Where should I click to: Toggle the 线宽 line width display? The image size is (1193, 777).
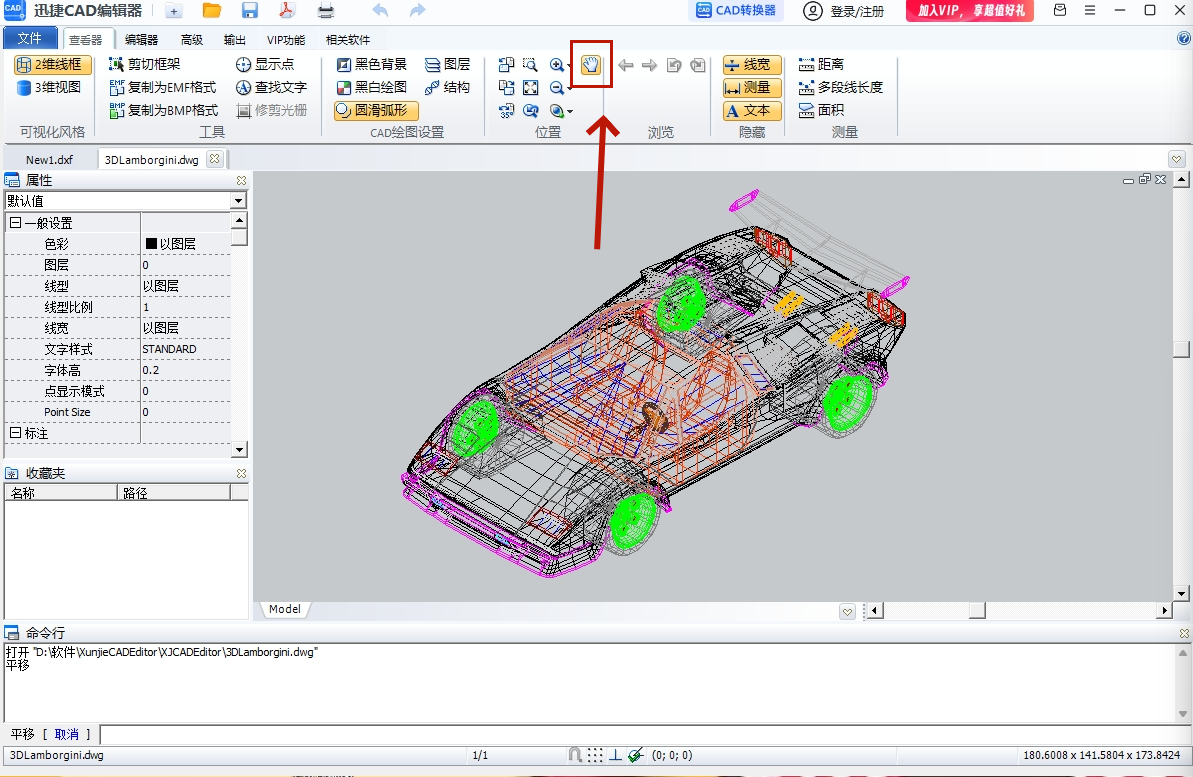coord(752,65)
